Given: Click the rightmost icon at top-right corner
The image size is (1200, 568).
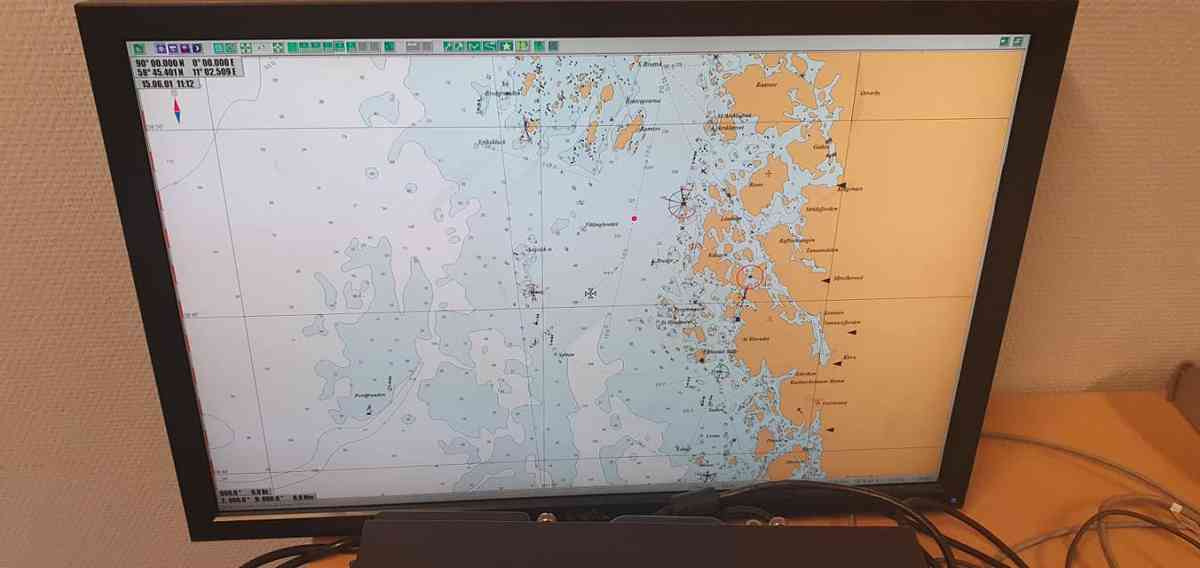Looking at the screenshot, I should 1019,41.
